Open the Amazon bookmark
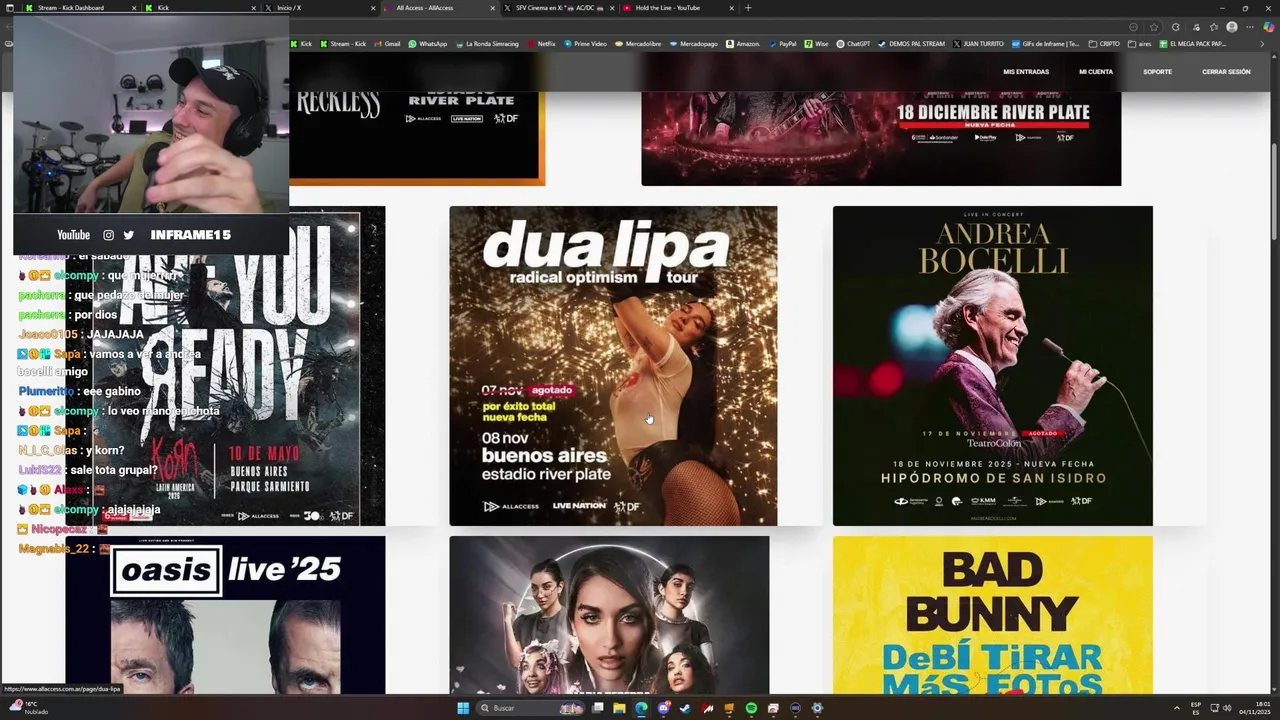1280x720 pixels. click(x=743, y=44)
